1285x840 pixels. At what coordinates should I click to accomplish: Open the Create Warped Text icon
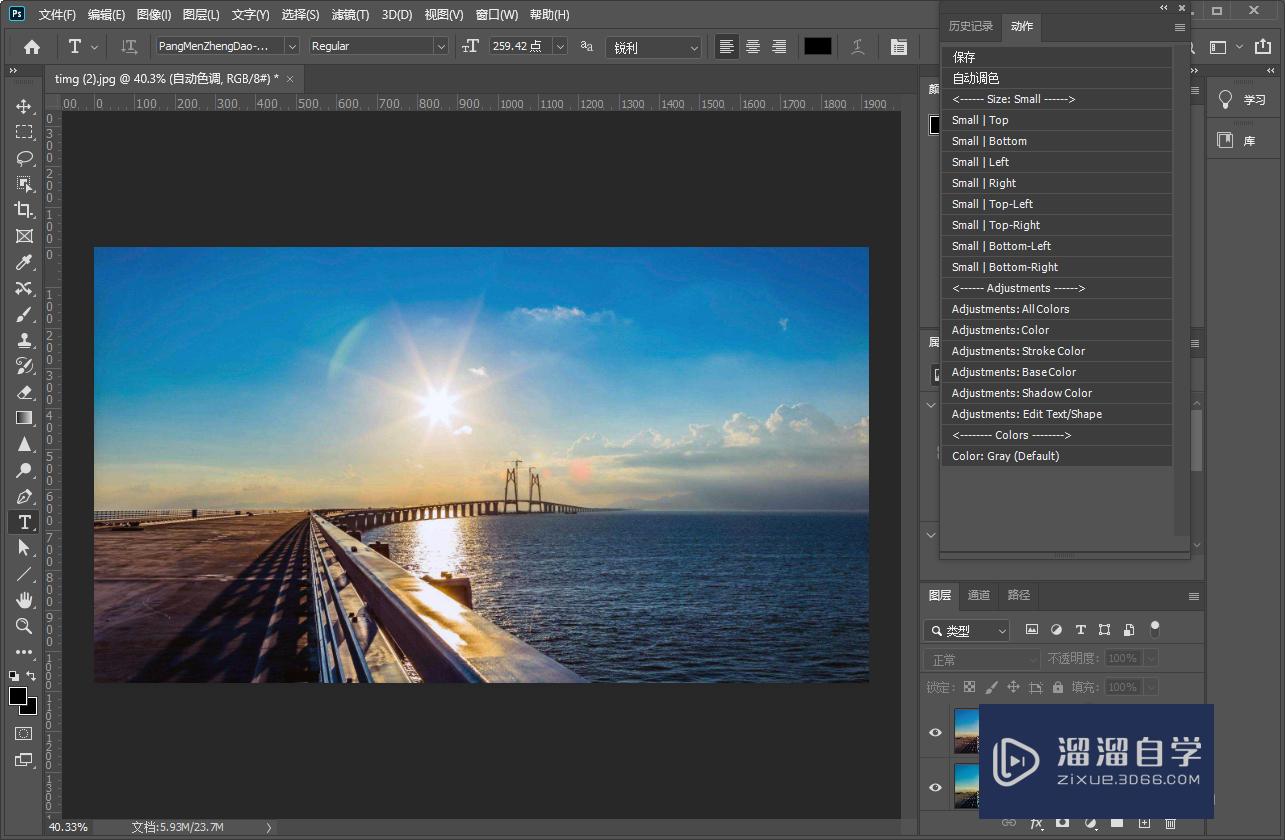[x=858, y=46]
